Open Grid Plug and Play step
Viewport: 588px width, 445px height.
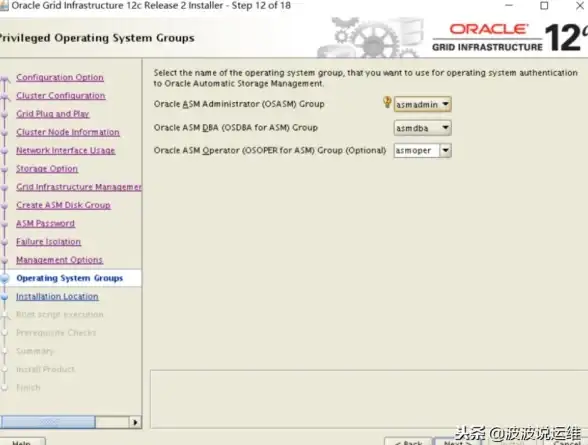pyautogui.click(x=52, y=114)
